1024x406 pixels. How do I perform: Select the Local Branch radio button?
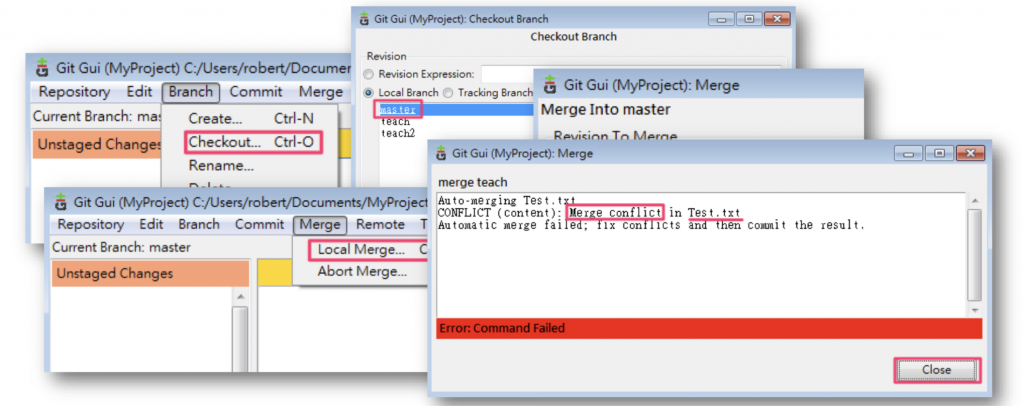click(x=370, y=93)
